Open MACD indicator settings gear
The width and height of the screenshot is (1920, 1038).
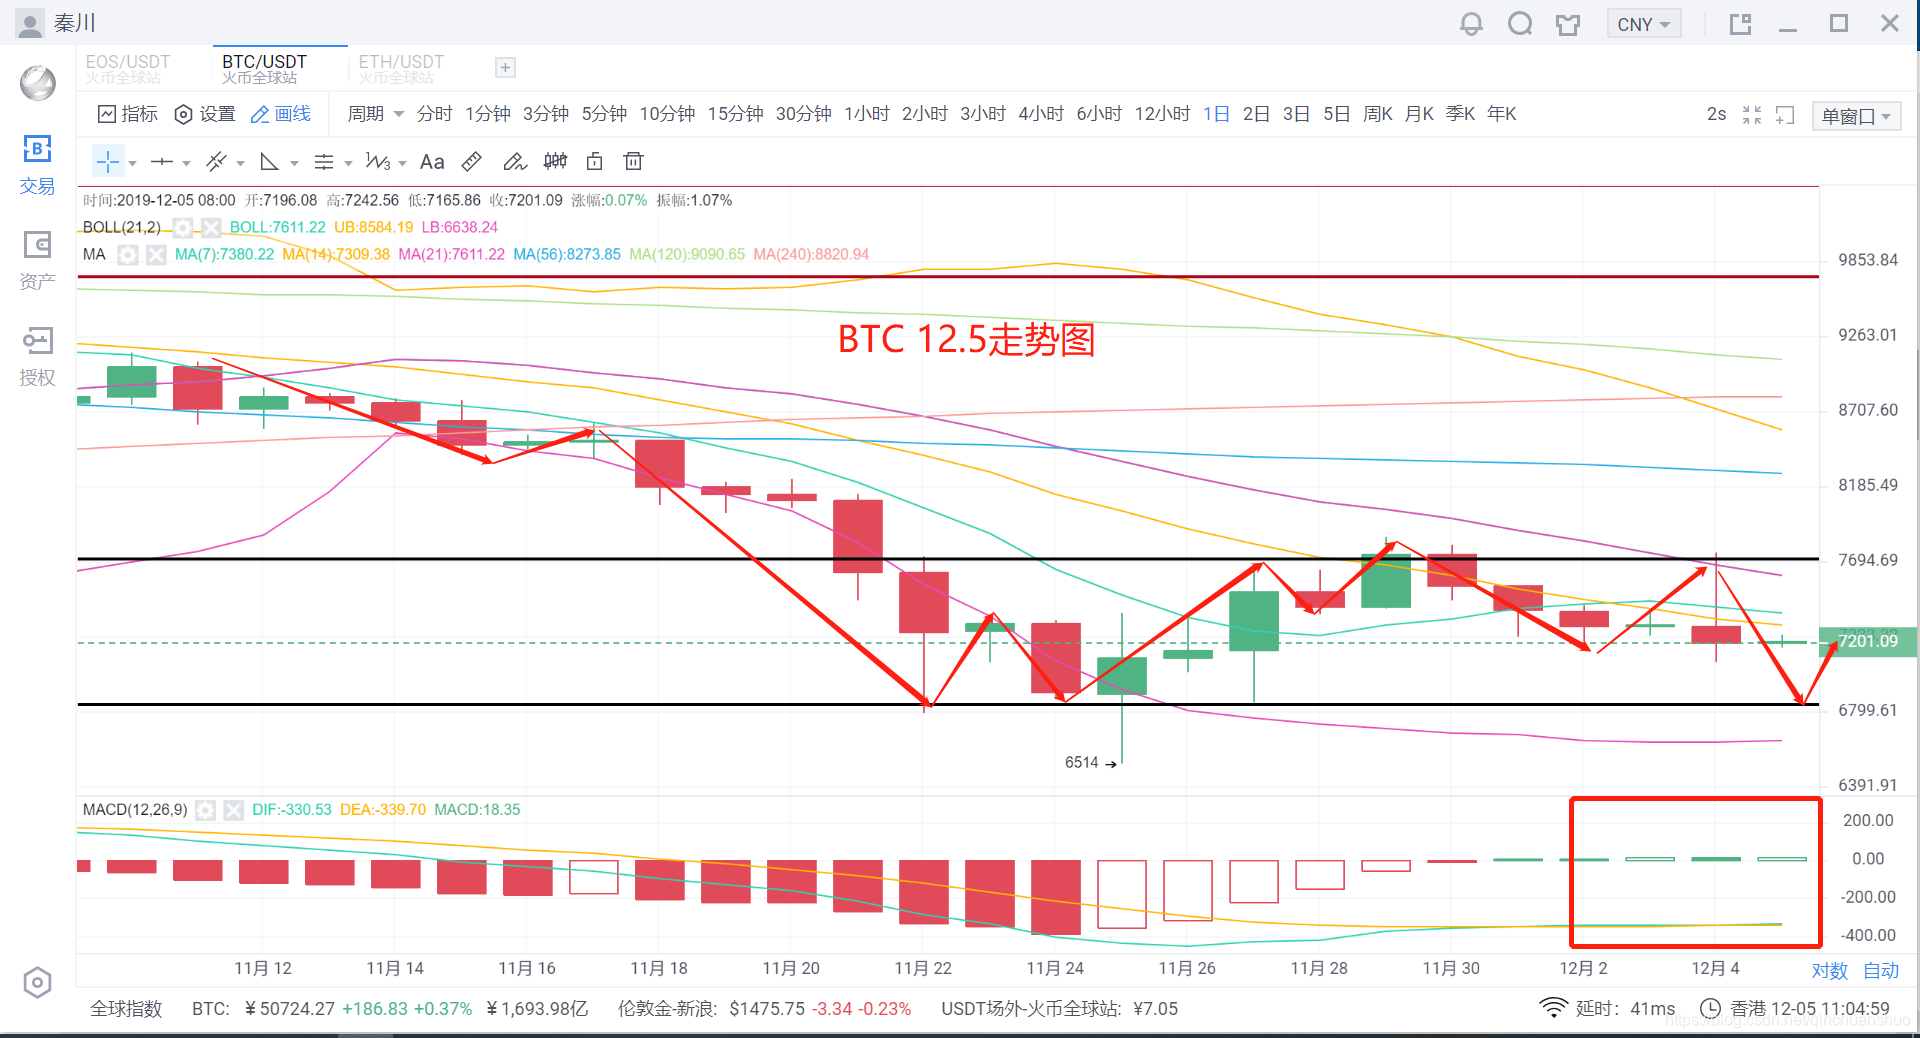pyautogui.click(x=206, y=810)
